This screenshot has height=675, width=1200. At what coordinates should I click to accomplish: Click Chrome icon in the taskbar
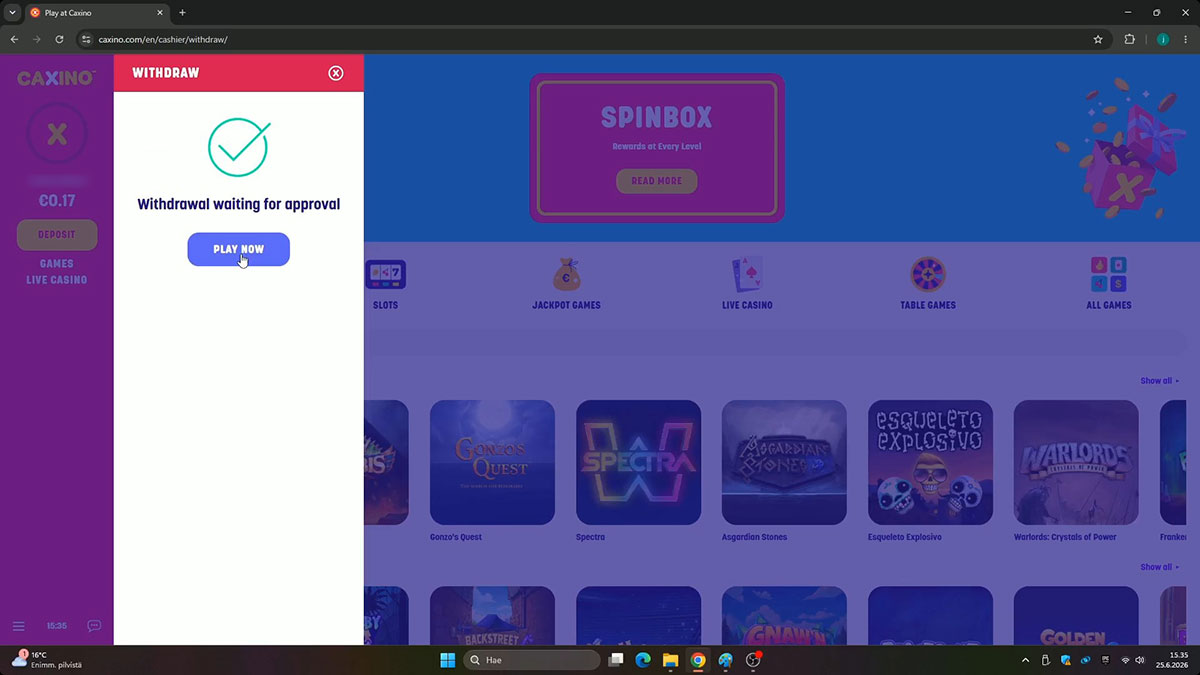(x=698, y=660)
